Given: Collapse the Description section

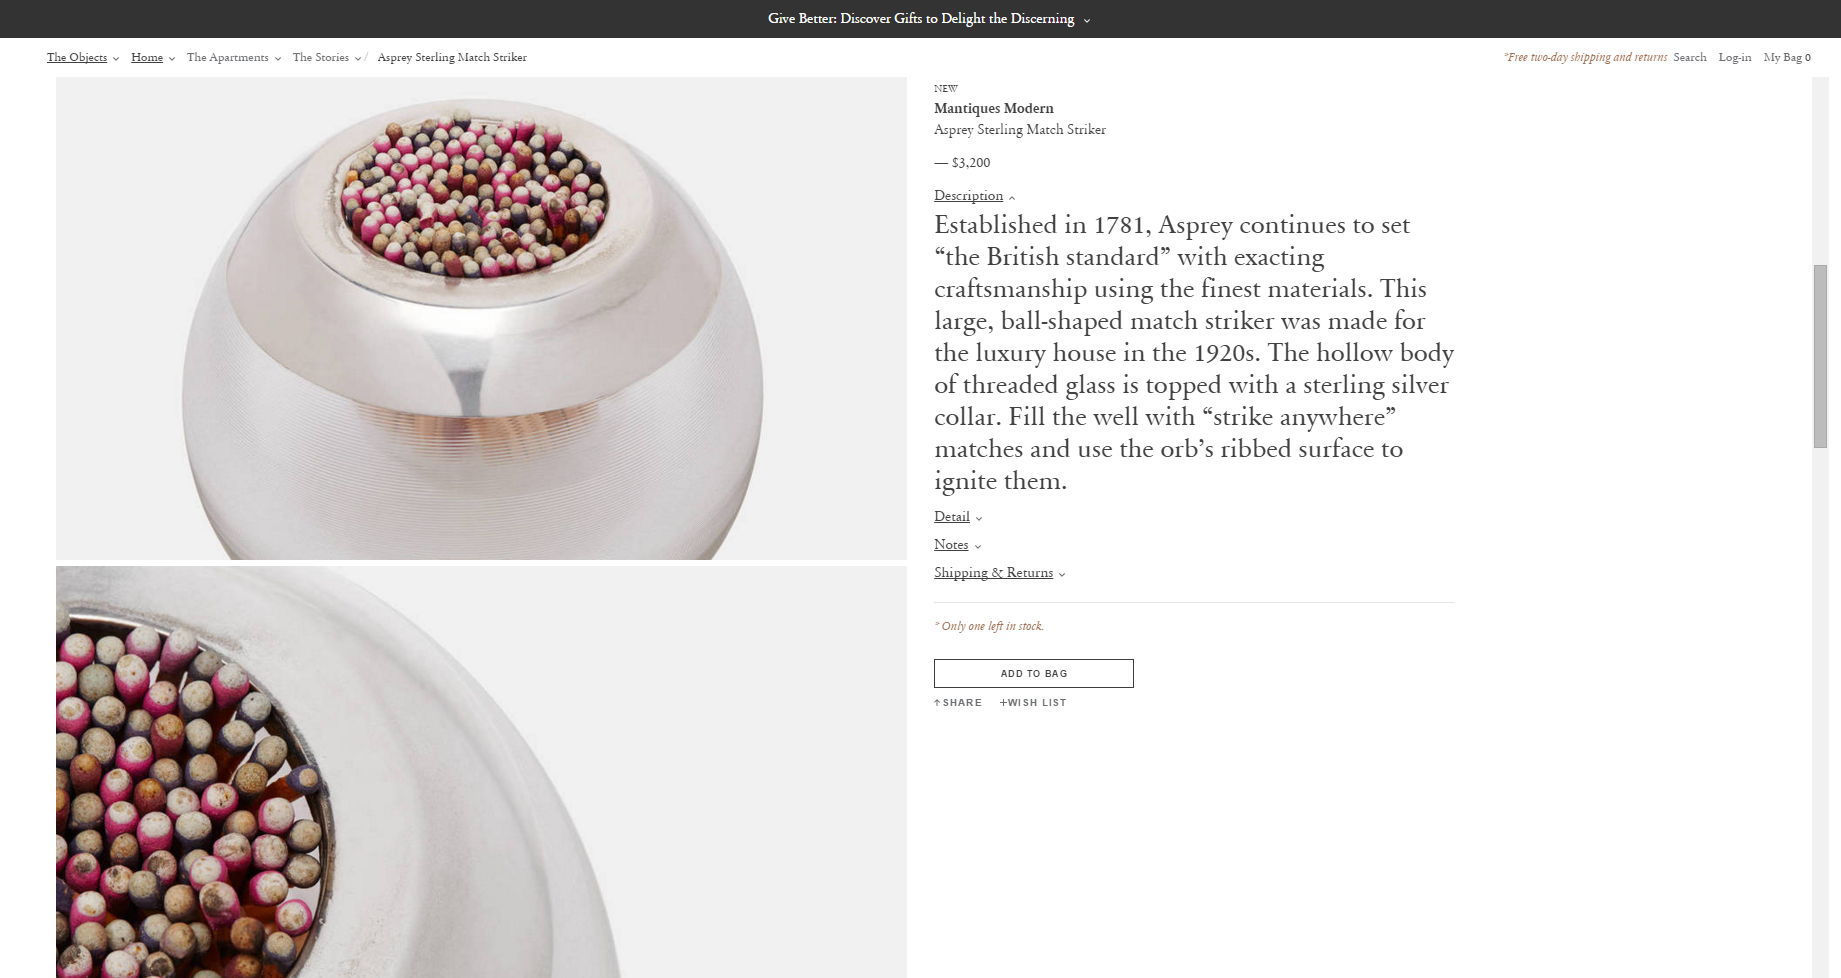Looking at the screenshot, I should [968, 196].
